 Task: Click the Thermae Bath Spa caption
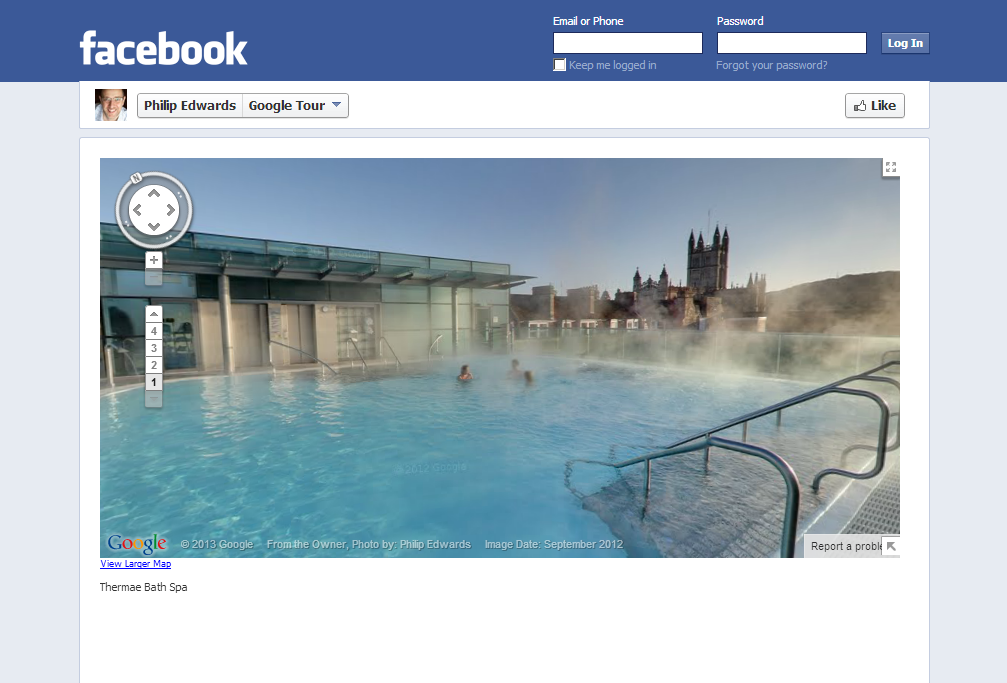point(143,587)
